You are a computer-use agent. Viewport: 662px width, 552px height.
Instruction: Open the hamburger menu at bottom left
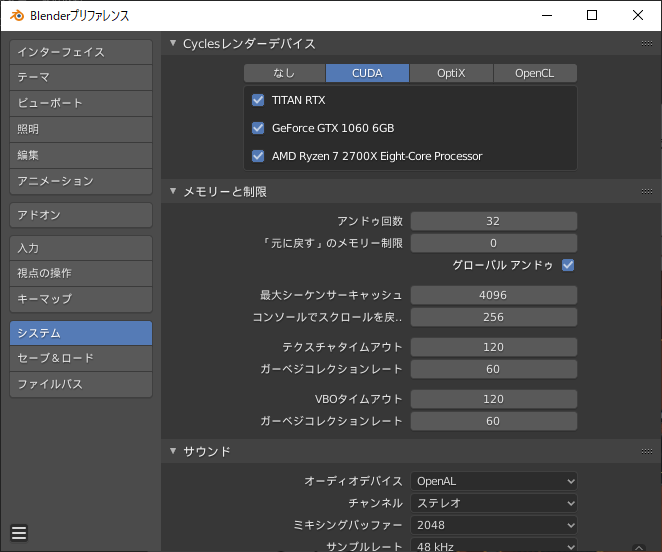(19, 533)
